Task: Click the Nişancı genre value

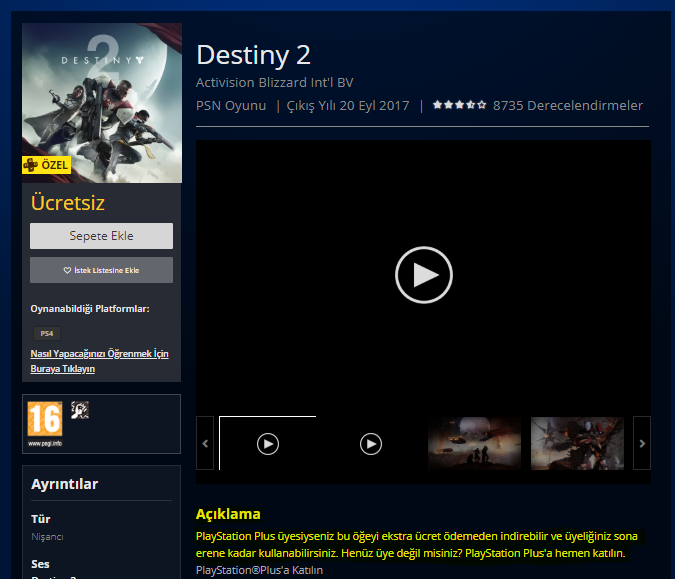Action: coord(47,537)
